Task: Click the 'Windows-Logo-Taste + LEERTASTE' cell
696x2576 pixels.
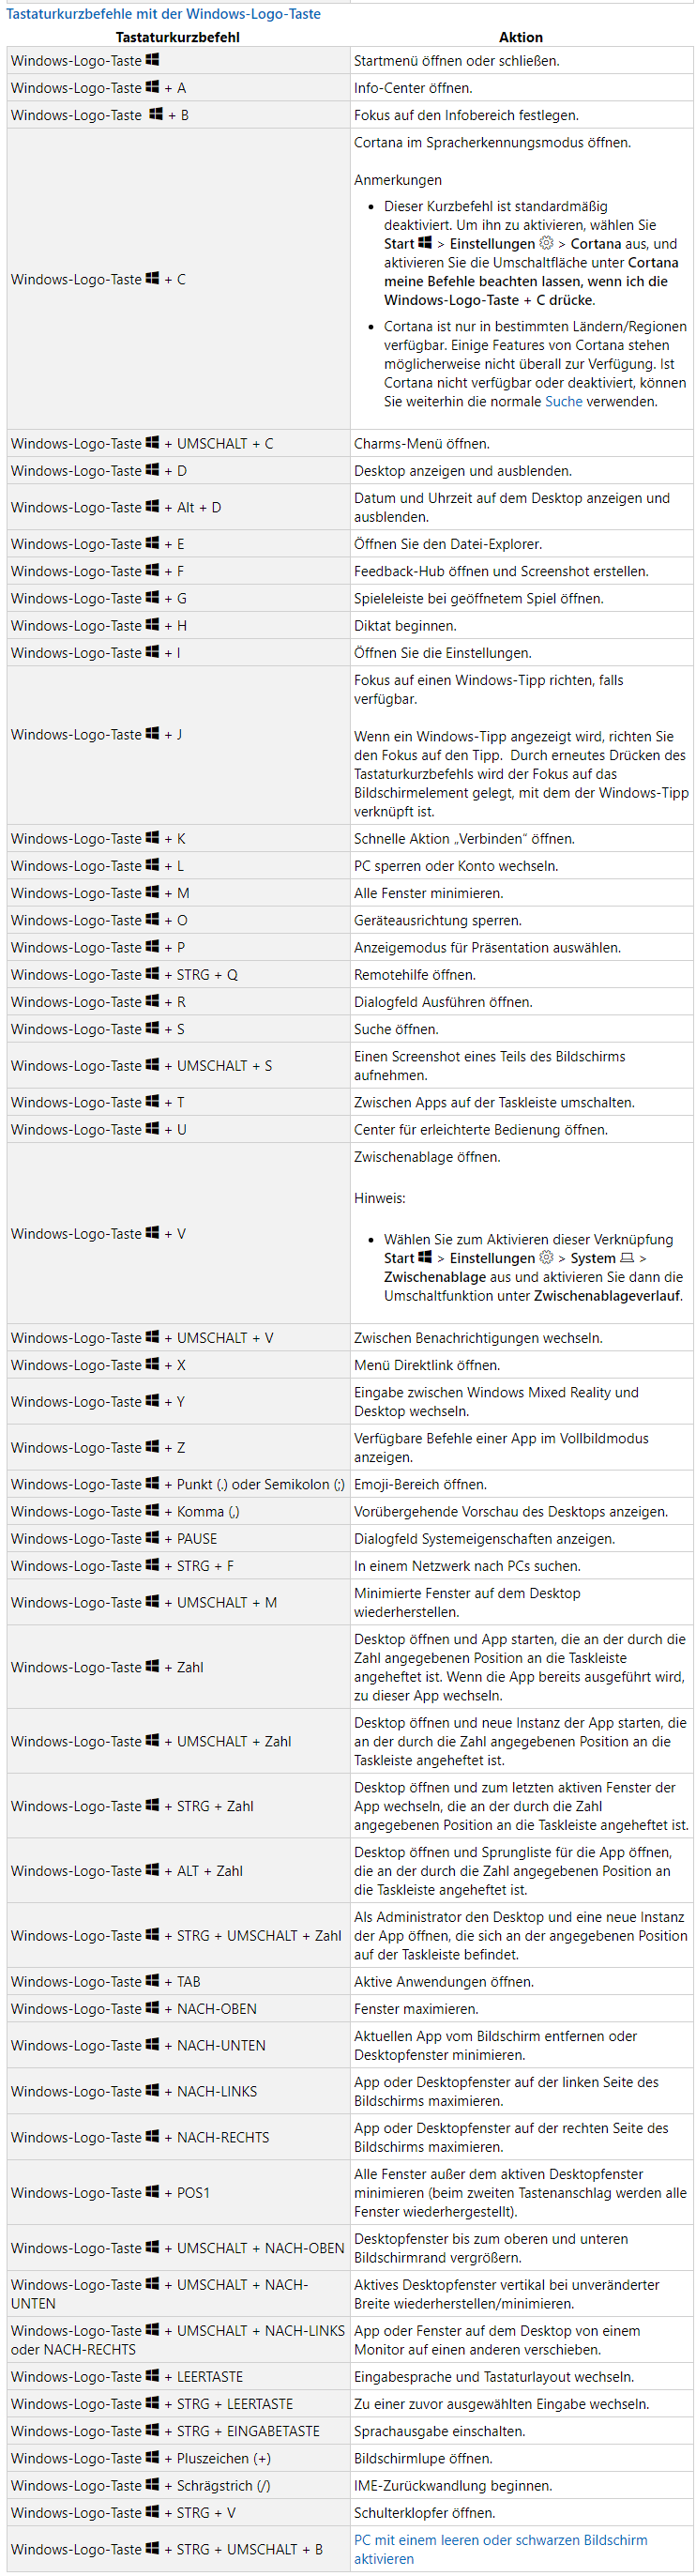Action: pos(178,2376)
